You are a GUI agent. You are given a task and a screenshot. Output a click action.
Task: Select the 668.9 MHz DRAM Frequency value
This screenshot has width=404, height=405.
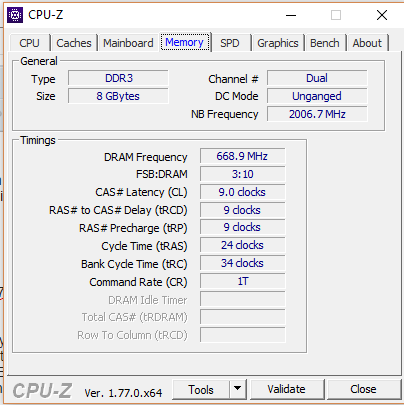pyautogui.click(x=243, y=156)
